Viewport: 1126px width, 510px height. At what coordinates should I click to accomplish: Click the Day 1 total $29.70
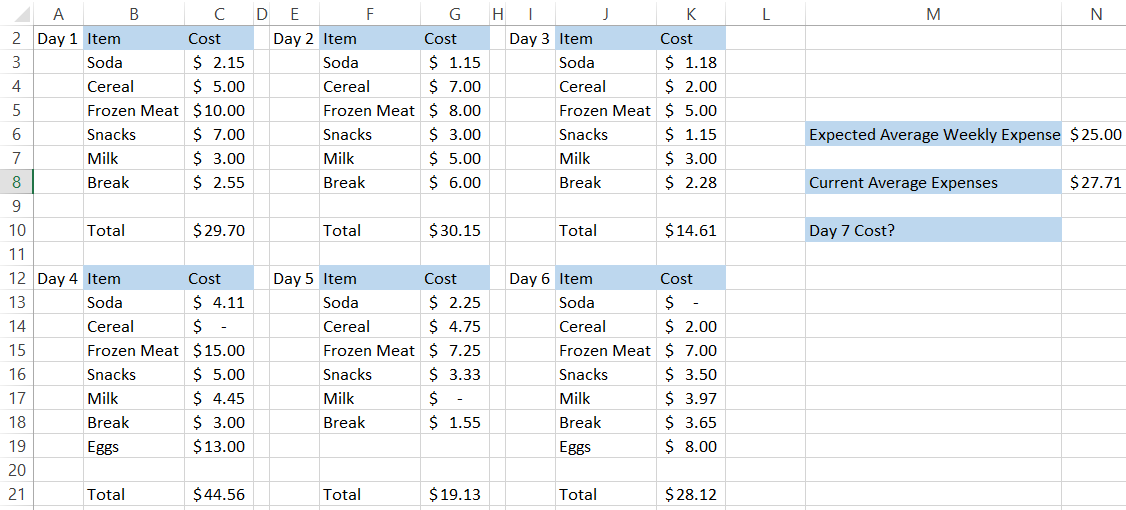(218, 230)
